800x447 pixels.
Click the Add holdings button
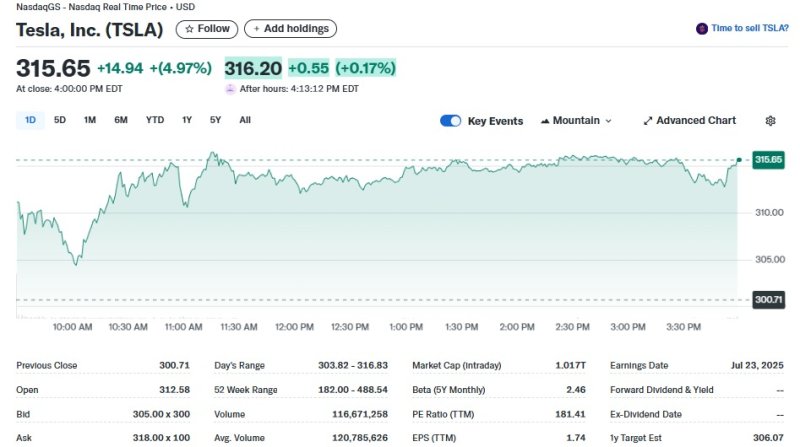pyautogui.click(x=290, y=29)
